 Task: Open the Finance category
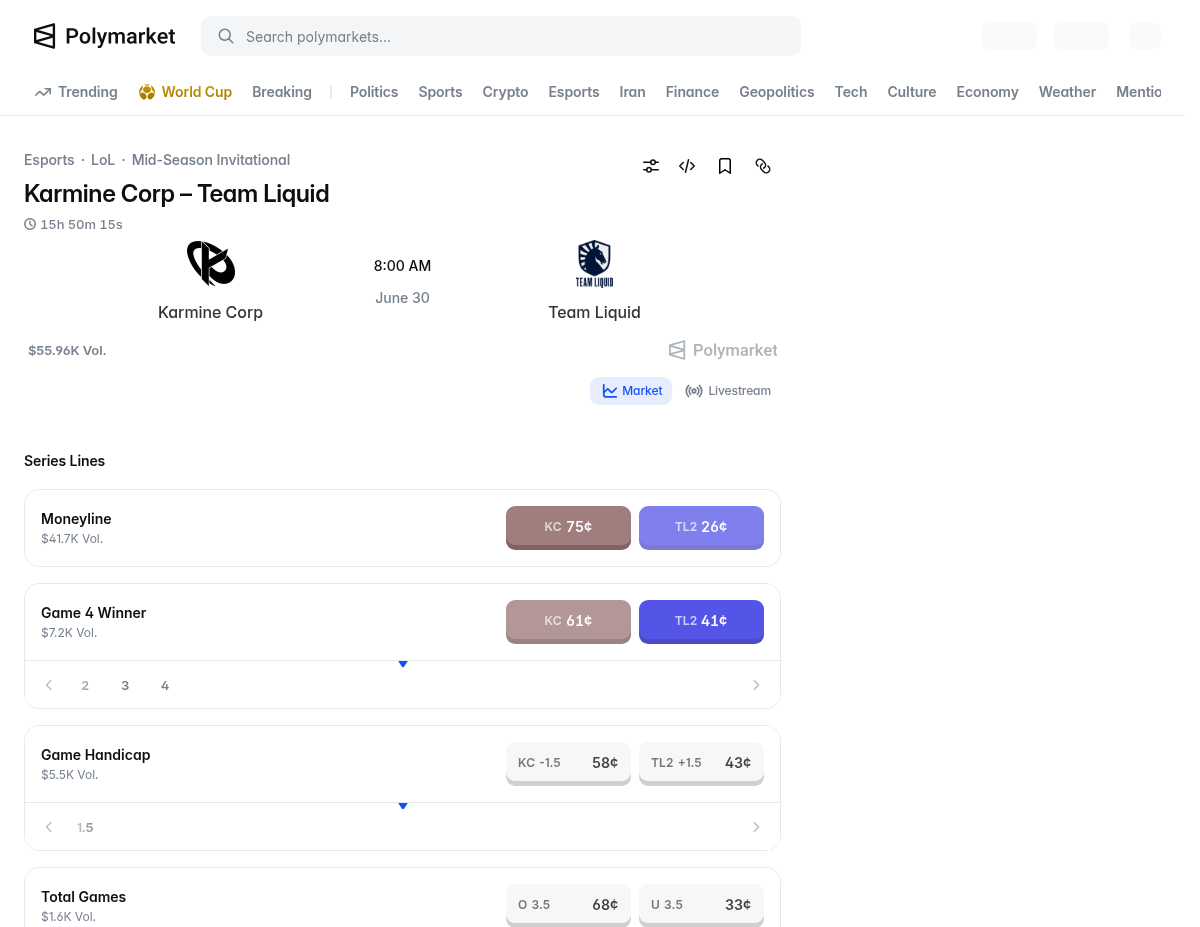[692, 92]
